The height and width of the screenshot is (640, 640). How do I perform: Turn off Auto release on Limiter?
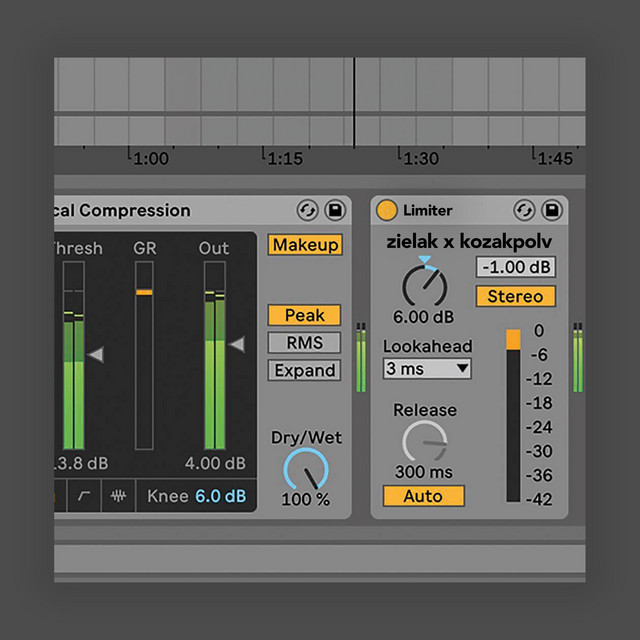pos(424,496)
